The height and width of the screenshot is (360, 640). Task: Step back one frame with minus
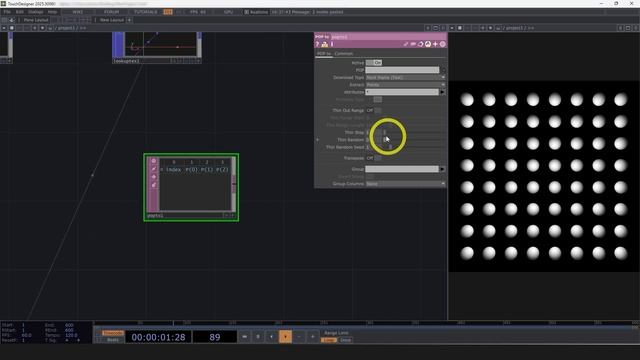pos(299,337)
